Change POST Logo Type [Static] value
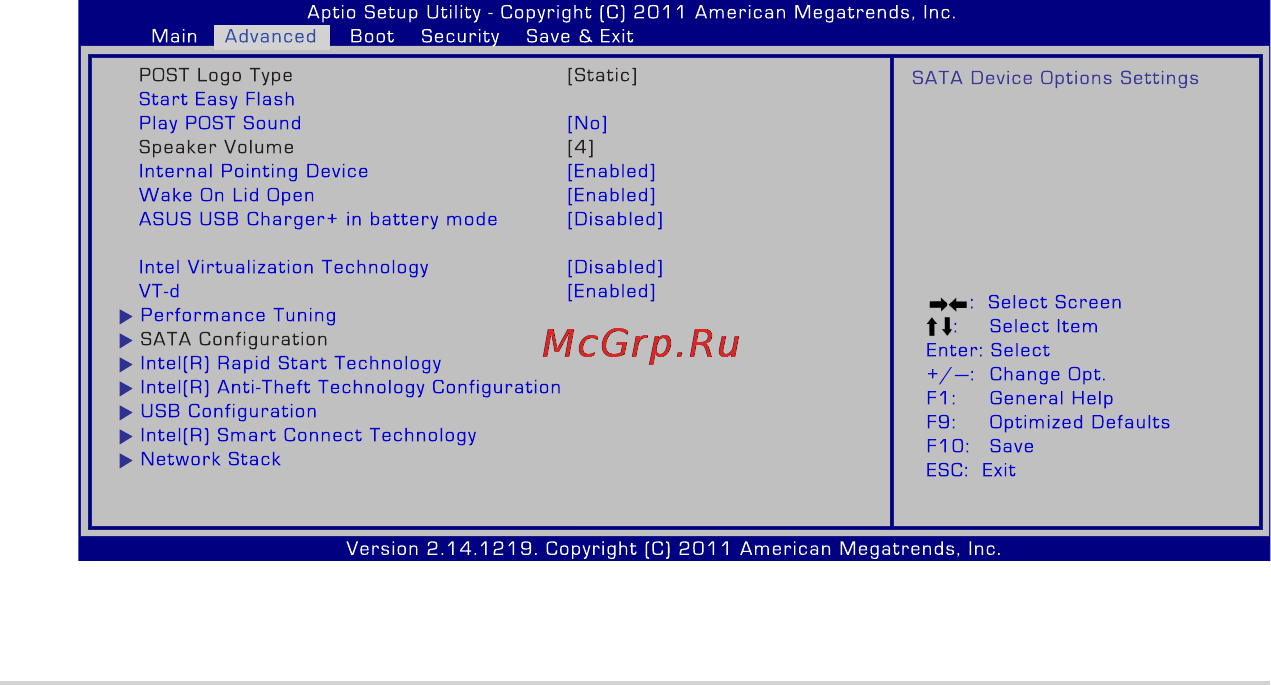 pyautogui.click(x=602, y=76)
